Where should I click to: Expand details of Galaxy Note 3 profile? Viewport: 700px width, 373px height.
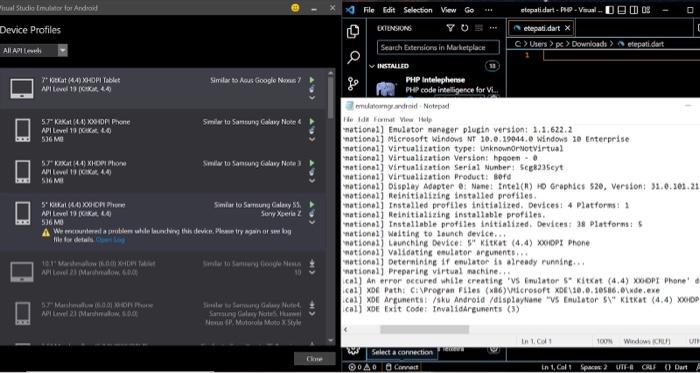pyautogui.click(x=312, y=181)
